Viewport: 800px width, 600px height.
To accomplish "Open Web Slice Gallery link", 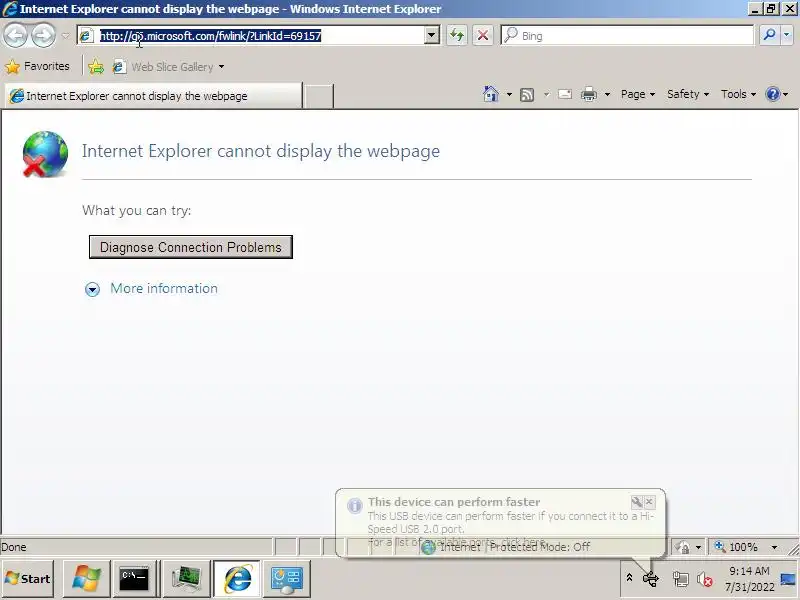I will pos(163,67).
